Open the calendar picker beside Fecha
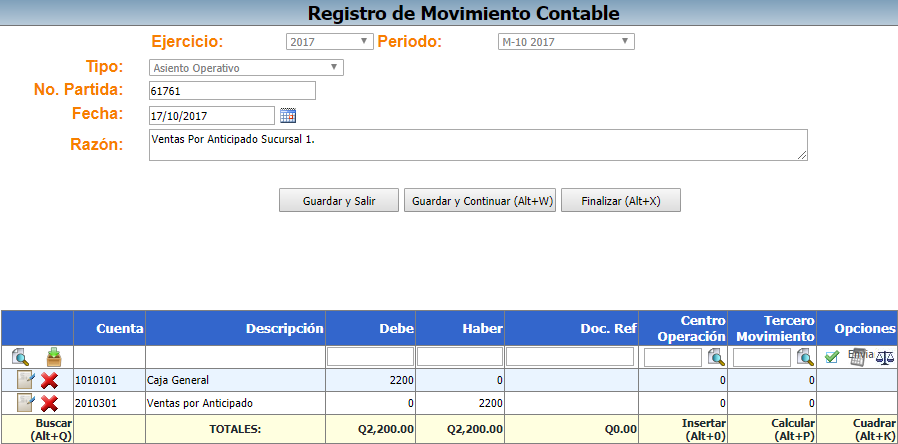The image size is (898, 444). (288, 115)
